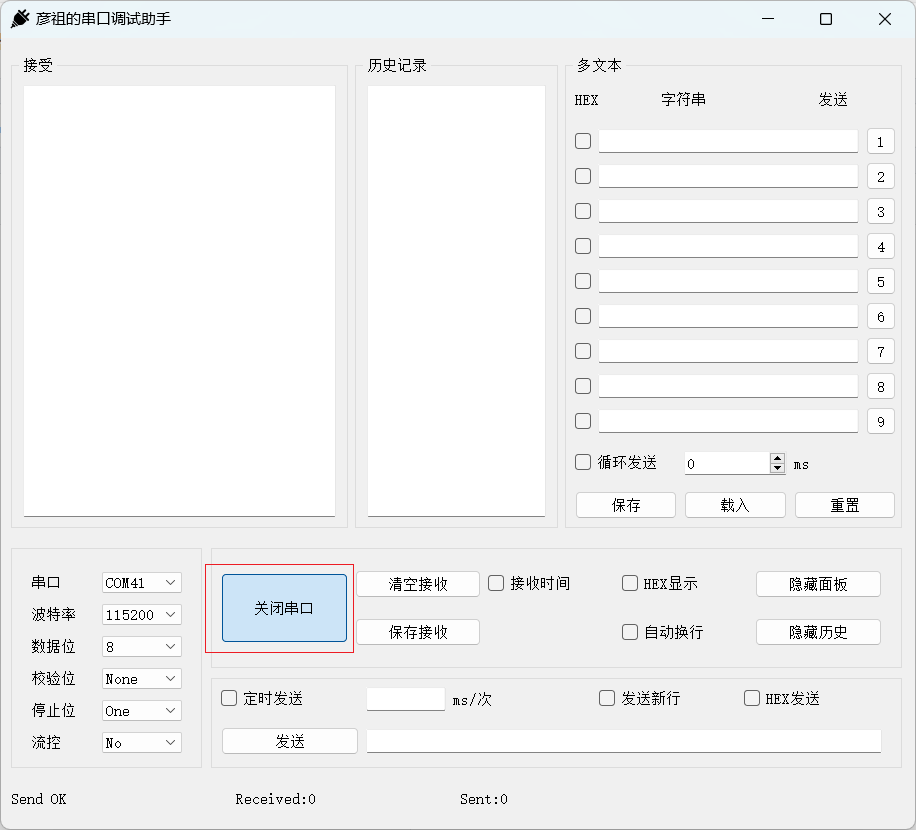Maximize the serial assistant window
The image size is (916, 830).
click(826, 19)
